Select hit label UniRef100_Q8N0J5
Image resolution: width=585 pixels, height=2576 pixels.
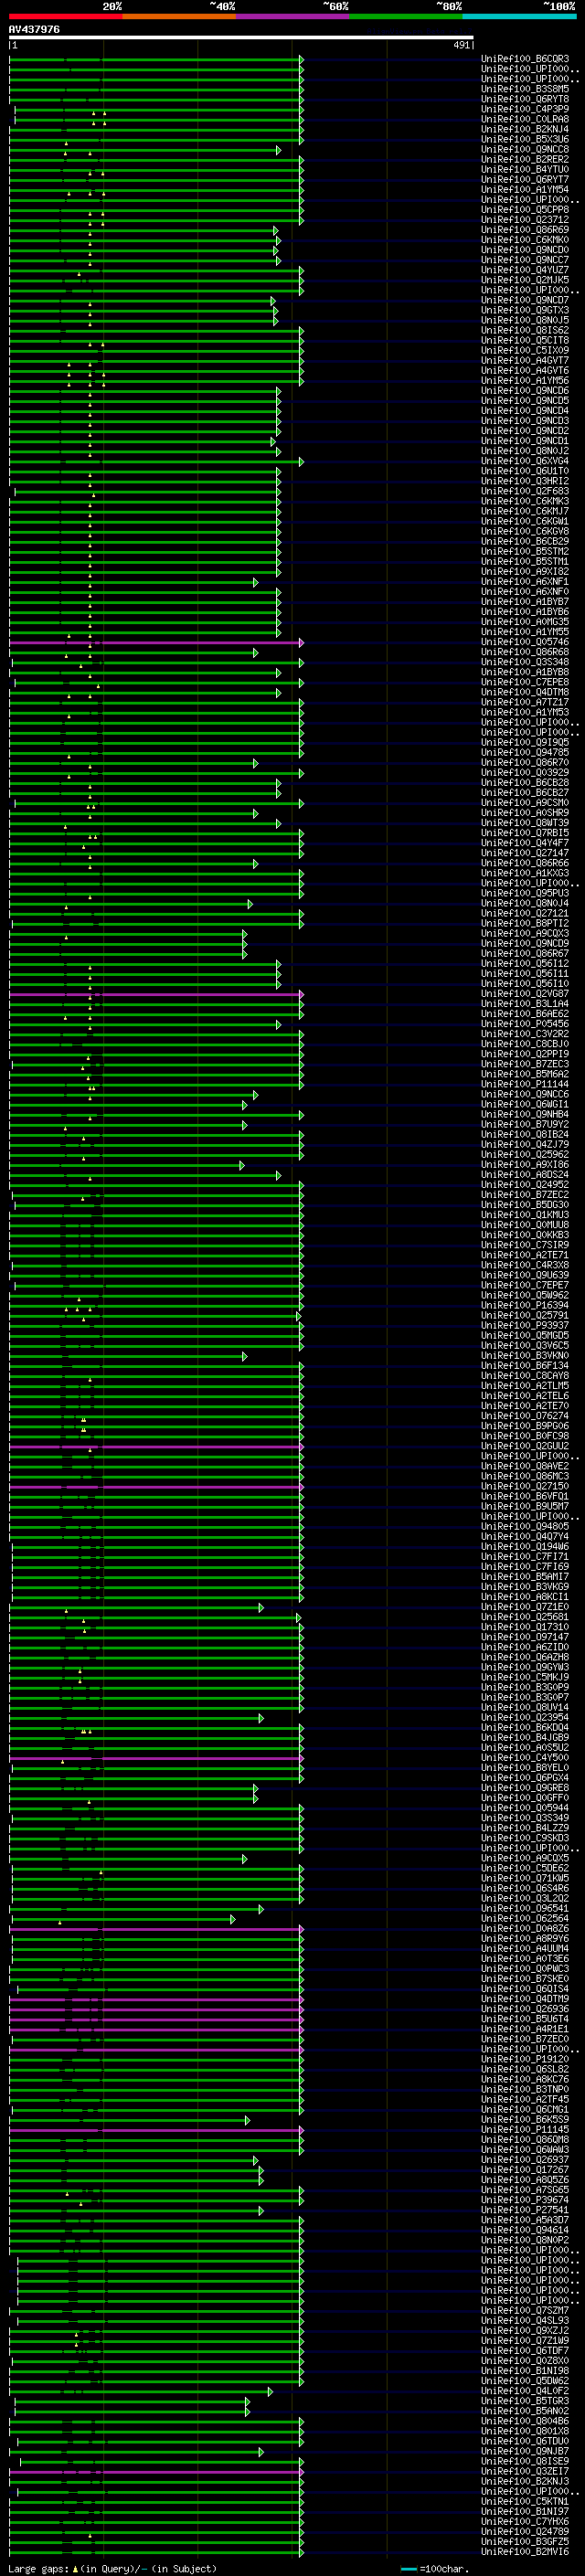(525, 320)
